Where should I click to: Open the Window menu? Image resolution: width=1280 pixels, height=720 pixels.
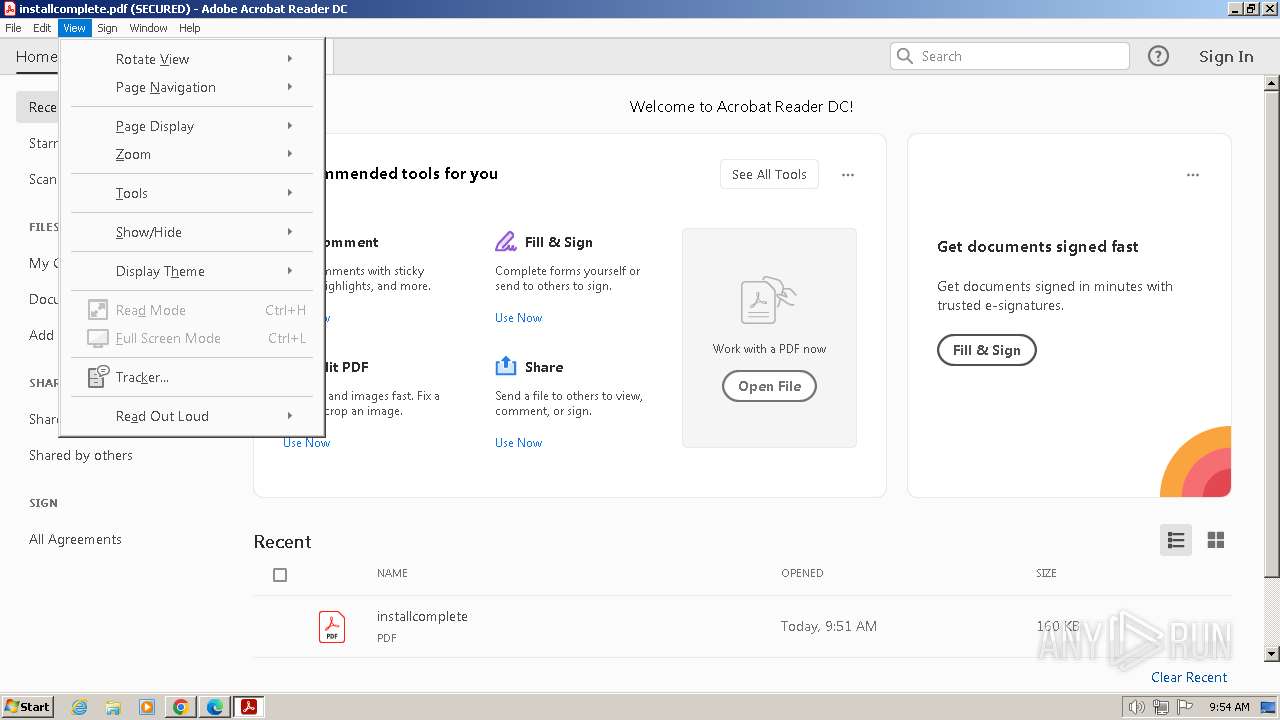point(148,28)
